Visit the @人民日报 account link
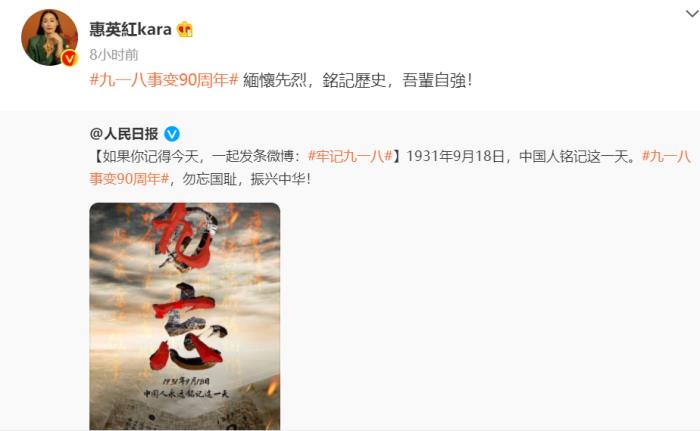Screen dimensions: 700x431 pos(124,134)
